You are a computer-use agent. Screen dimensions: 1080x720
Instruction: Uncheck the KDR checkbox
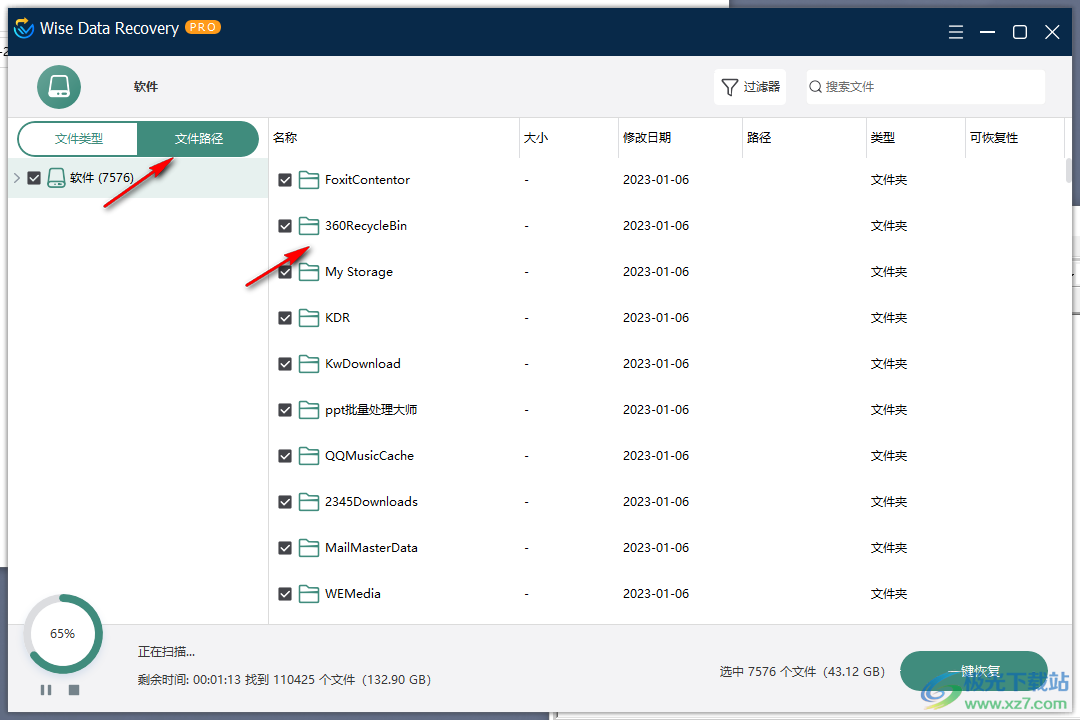tap(285, 318)
